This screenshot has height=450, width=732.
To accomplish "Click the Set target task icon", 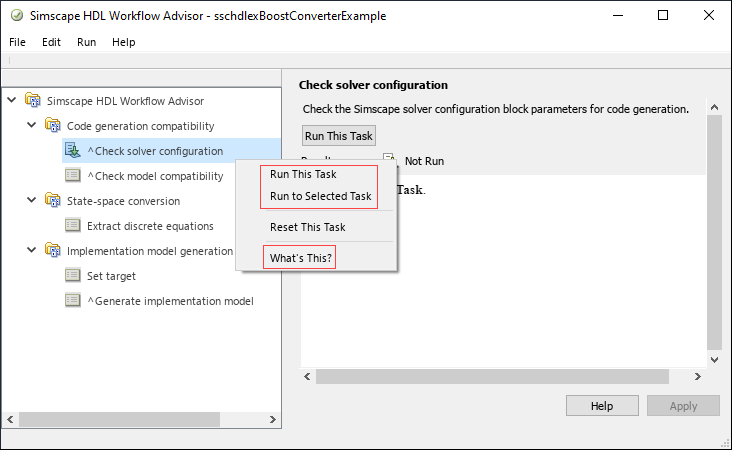I will tap(73, 276).
